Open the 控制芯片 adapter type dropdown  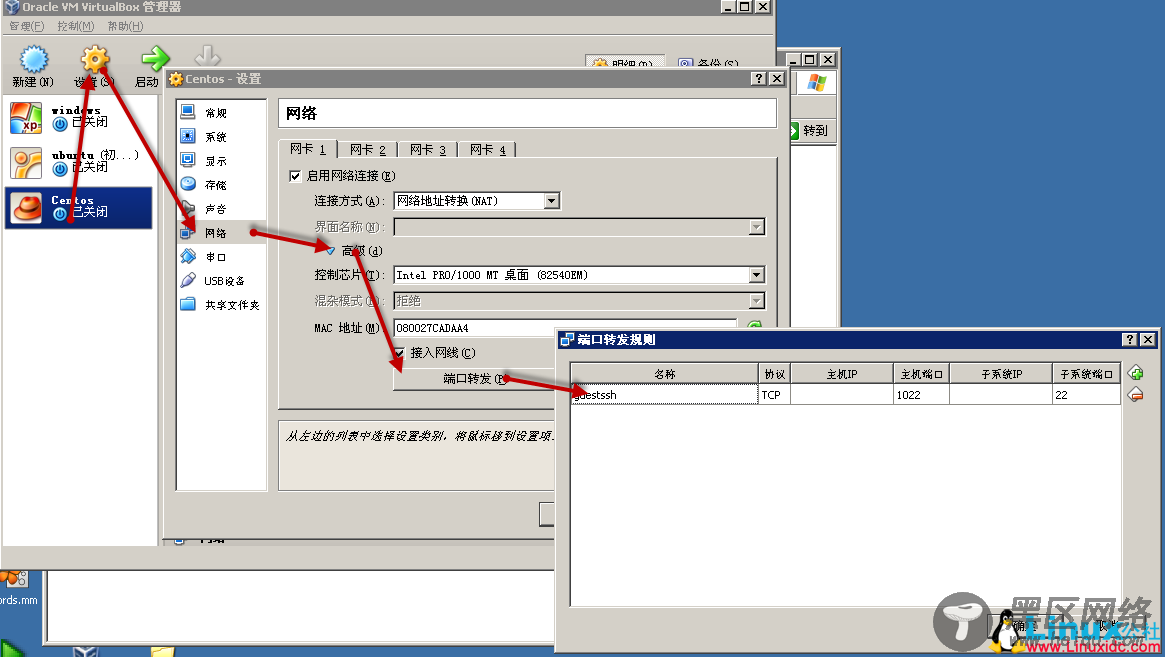pyautogui.click(x=579, y=275)
